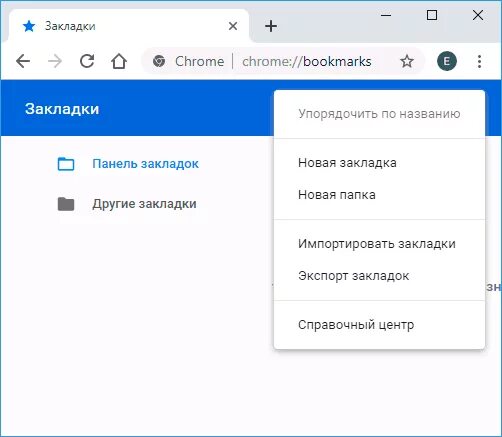Choose Импортировать закладки
This screenshot has width=502, height=437.
click(379, 244)
